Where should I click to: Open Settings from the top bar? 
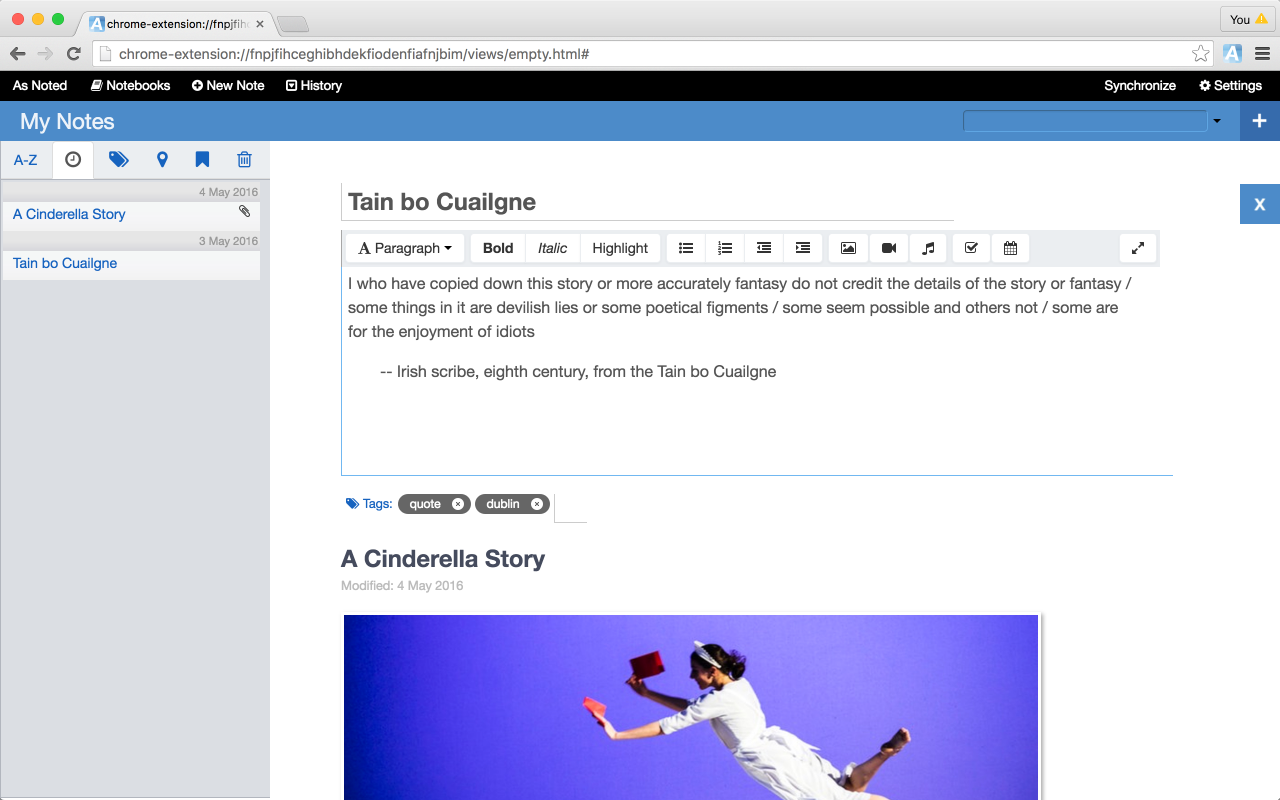click(x=1231, y=86)
